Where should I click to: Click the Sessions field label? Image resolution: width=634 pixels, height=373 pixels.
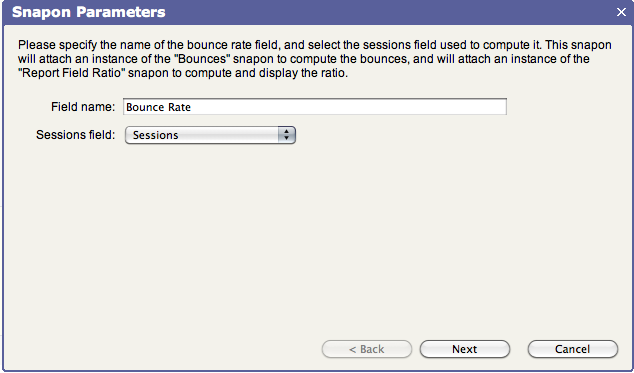(x=76, y=135)
